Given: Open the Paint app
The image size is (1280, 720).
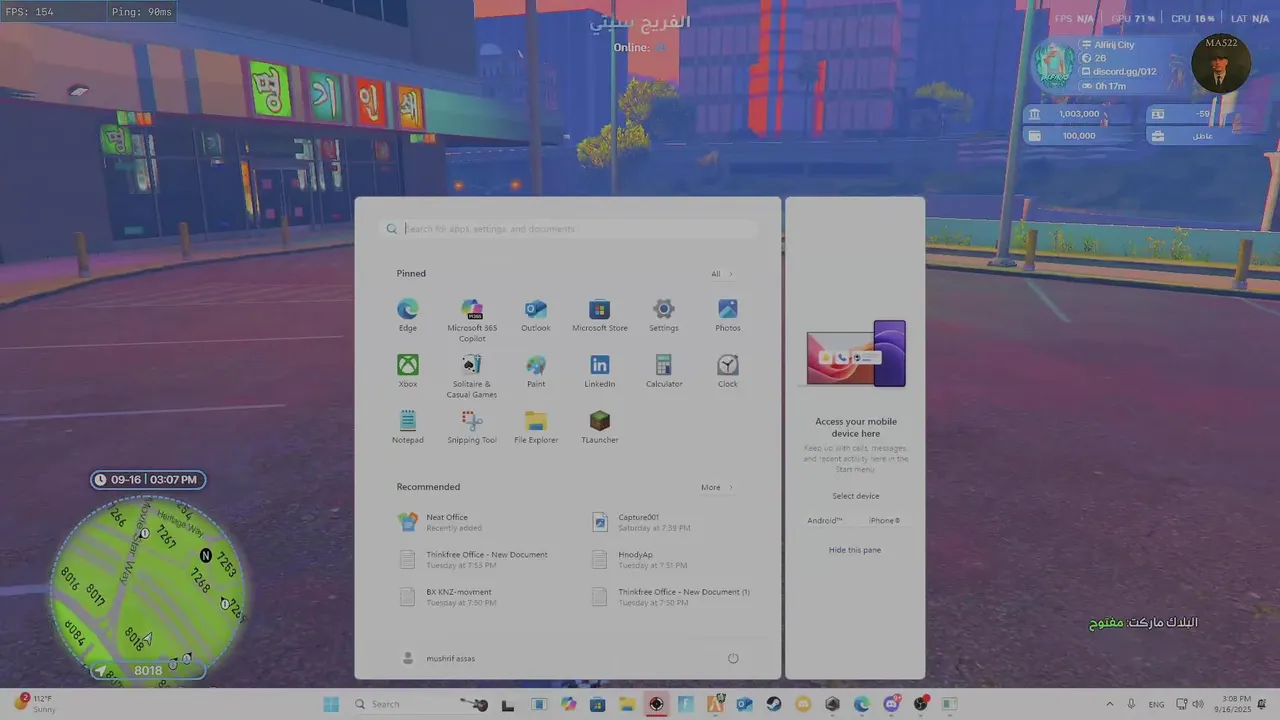Looking at the screenshot, I should coord(535,371).
